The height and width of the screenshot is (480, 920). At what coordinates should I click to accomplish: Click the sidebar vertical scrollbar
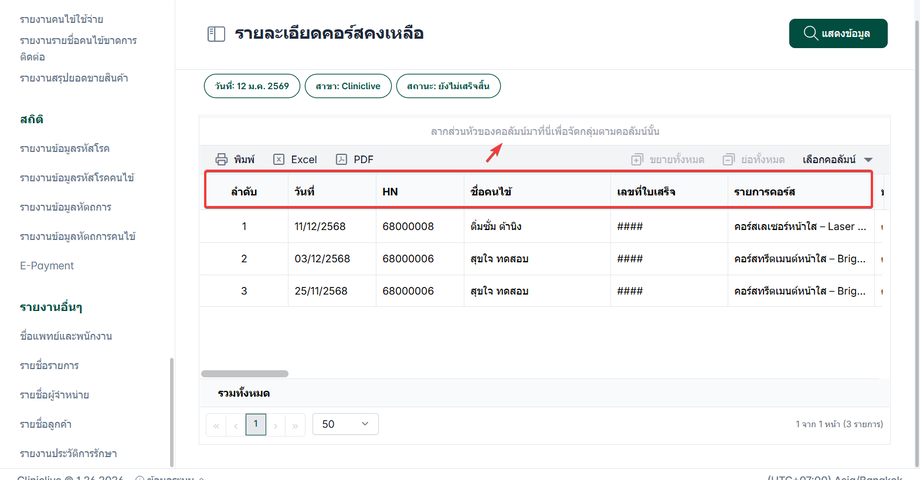coord(171,412)
